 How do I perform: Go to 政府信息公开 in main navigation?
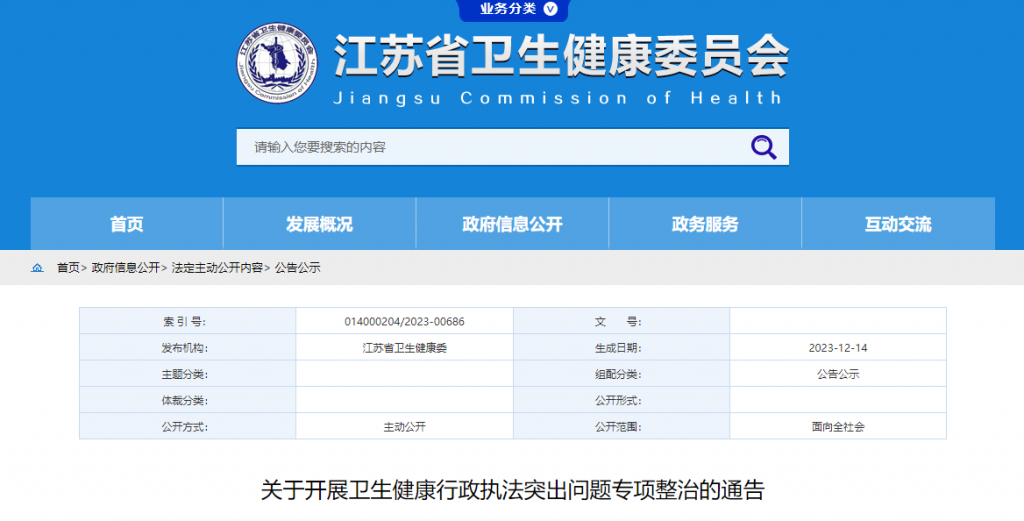coord(513,224)
